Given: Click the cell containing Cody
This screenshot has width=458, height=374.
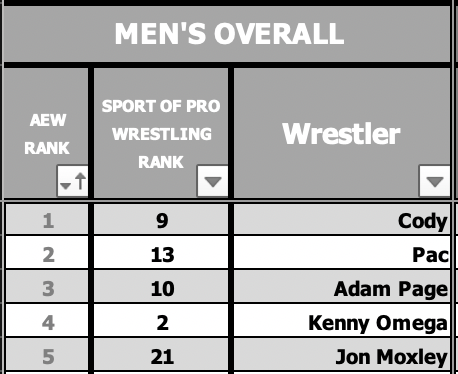Looking at the screenshot, I should tap(342, 219).
